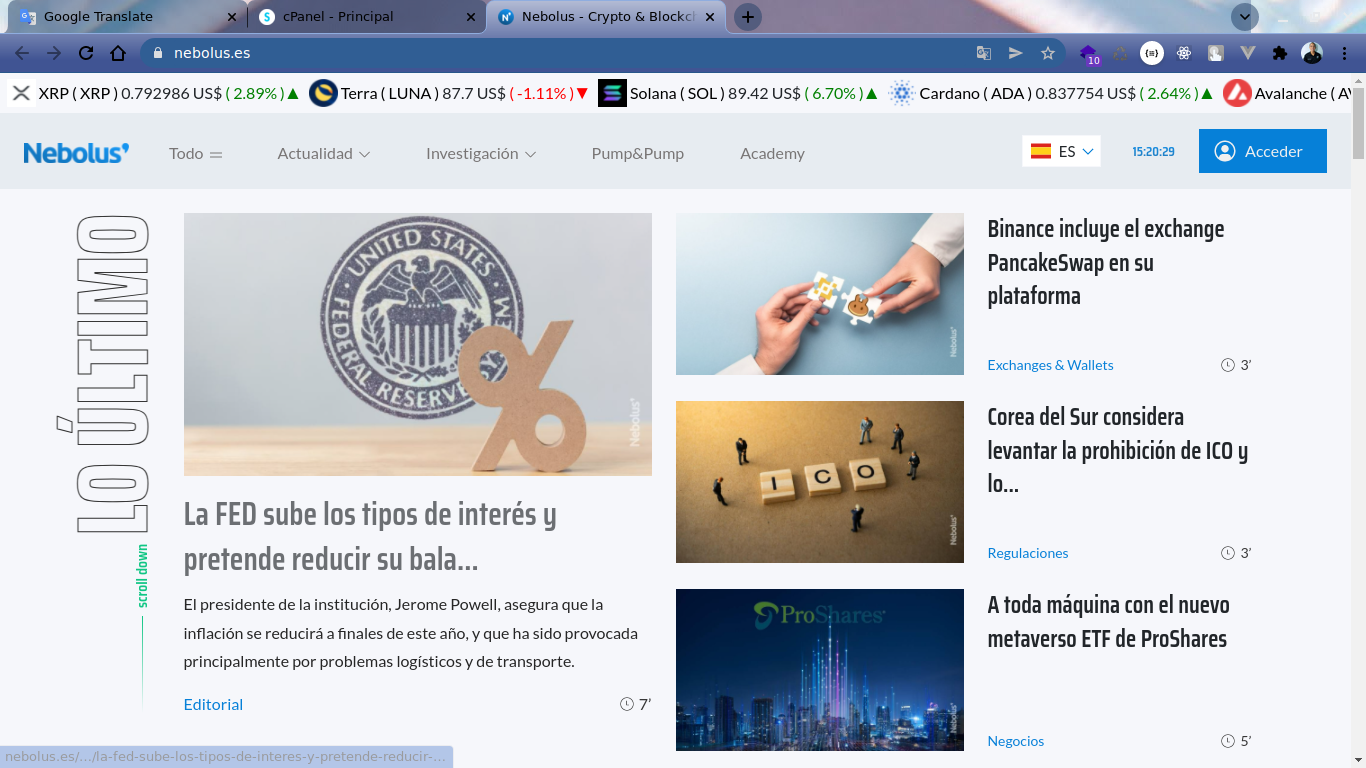Click the Solana coin icon in ticker
Viewport: 1366px width, 768px height.
tap(612, 93)
